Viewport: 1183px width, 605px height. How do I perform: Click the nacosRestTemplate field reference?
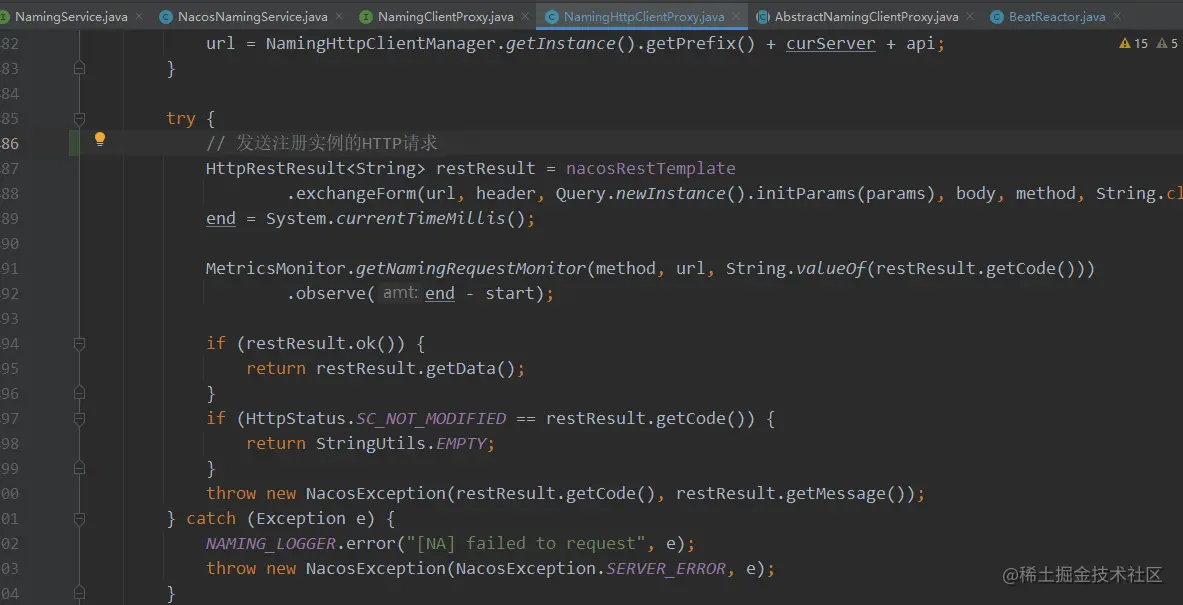(650, 168)
